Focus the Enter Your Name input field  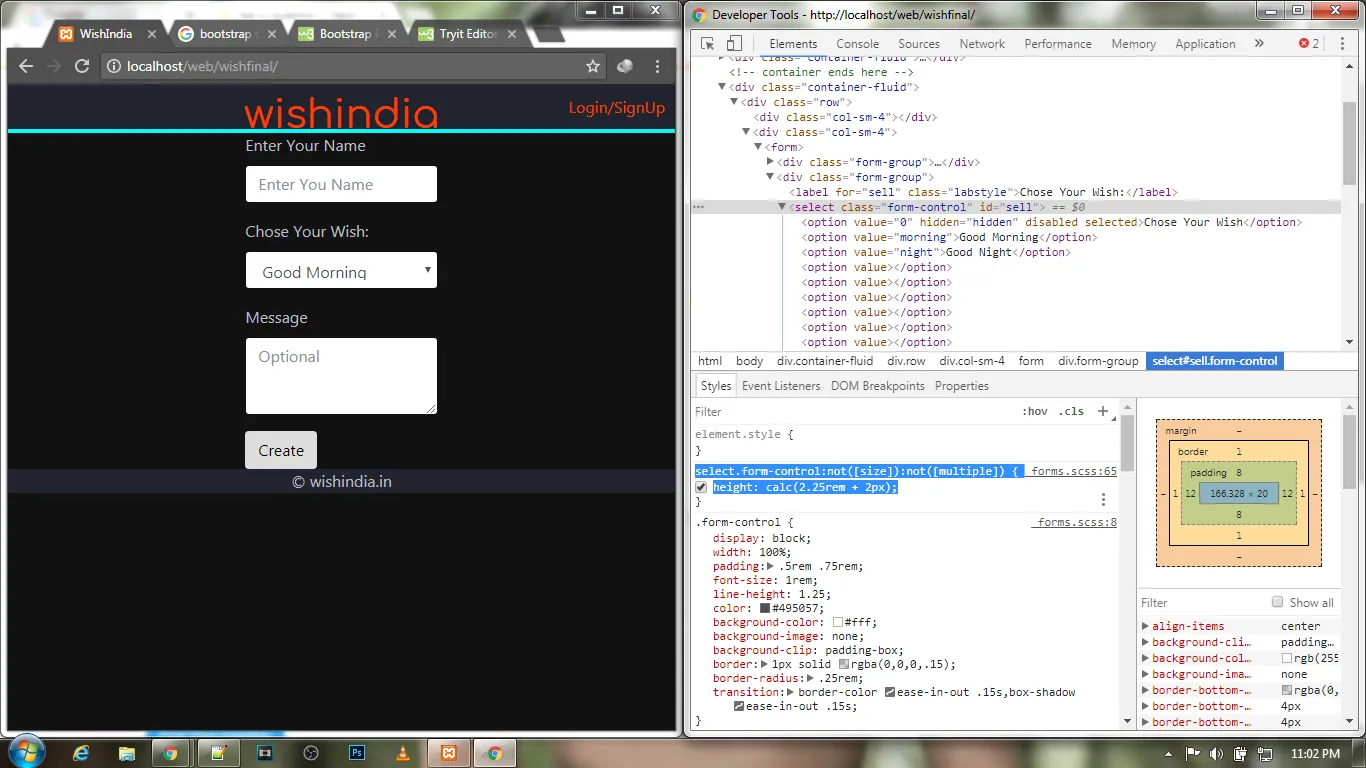[341, 184]
